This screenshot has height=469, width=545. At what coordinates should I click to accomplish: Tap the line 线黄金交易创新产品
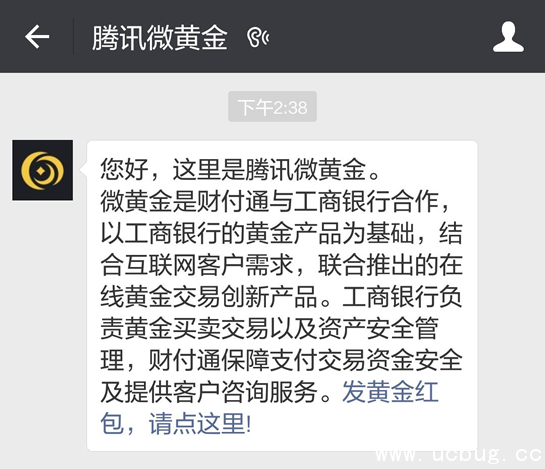coord(209,296)
